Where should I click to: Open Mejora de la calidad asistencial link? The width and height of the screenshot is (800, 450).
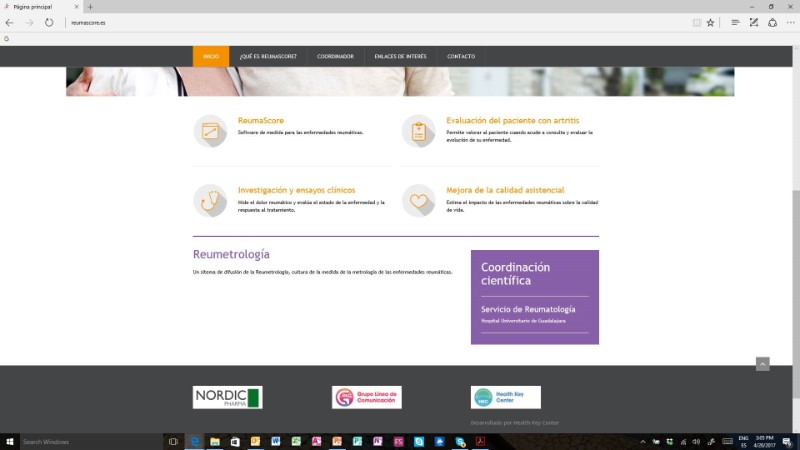coord(505,190)
